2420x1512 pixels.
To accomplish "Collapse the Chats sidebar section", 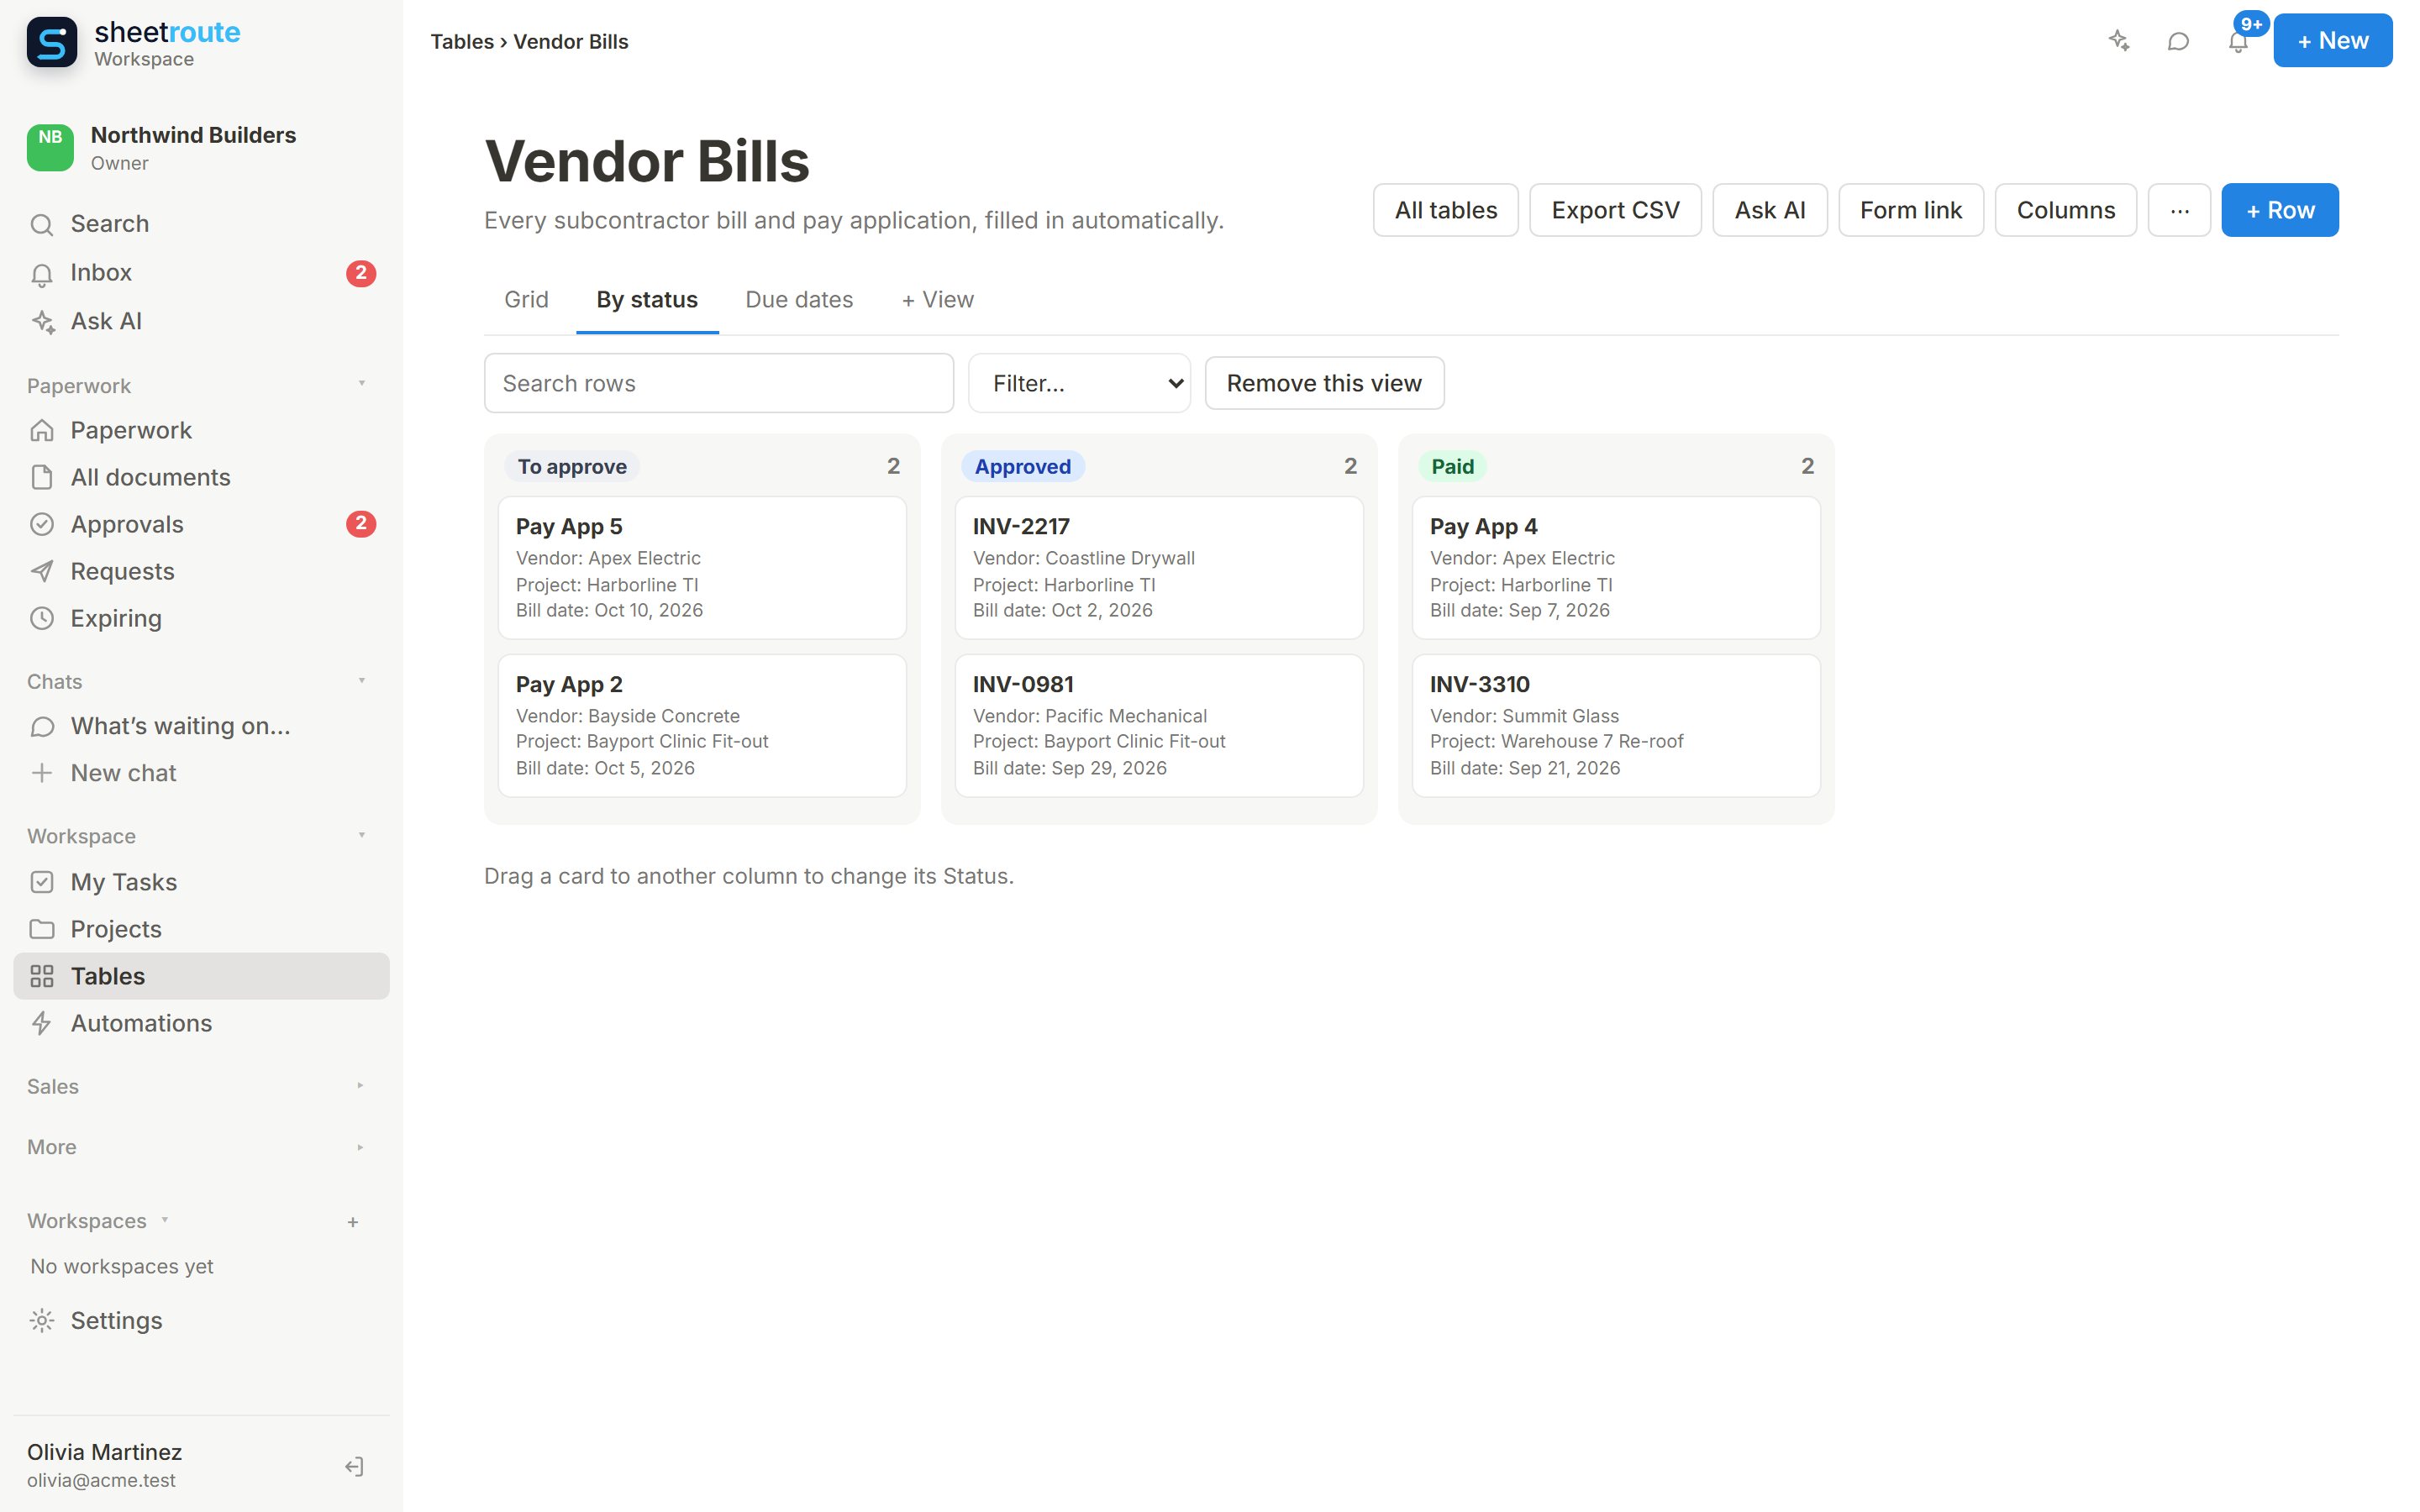I will point(362,681).
